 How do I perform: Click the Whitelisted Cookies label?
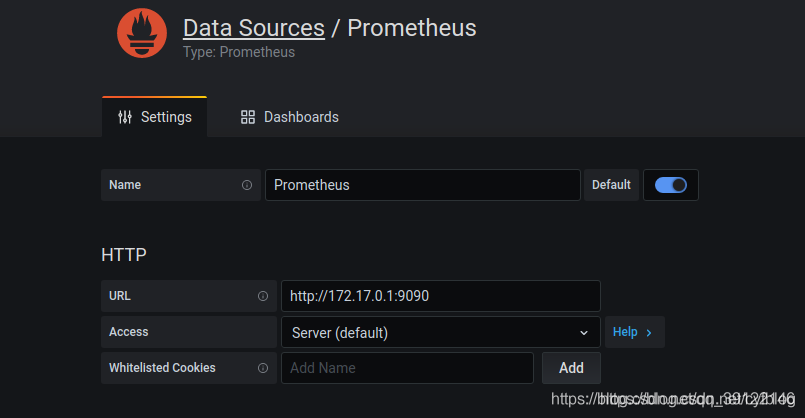(x=162, y=368)
